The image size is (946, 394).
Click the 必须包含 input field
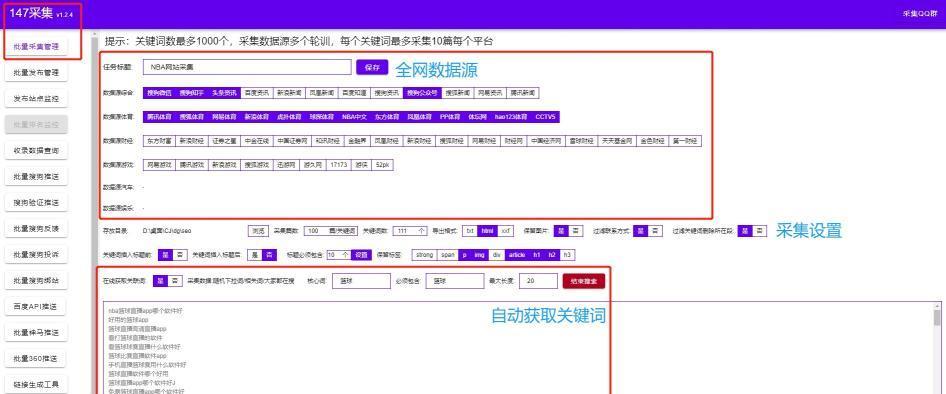(x=454, y=281)
